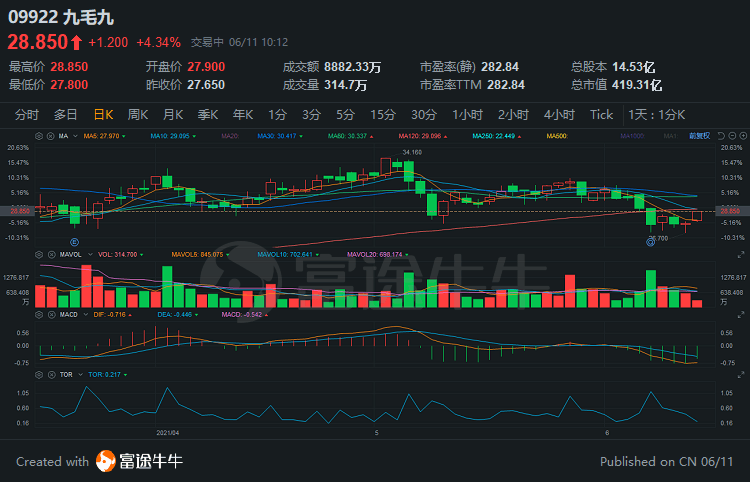Remove the TOR indicator panel
Image resolution: width=750 pixels, height=482 pixels.
pyautogui.click(x=50, y=374)
